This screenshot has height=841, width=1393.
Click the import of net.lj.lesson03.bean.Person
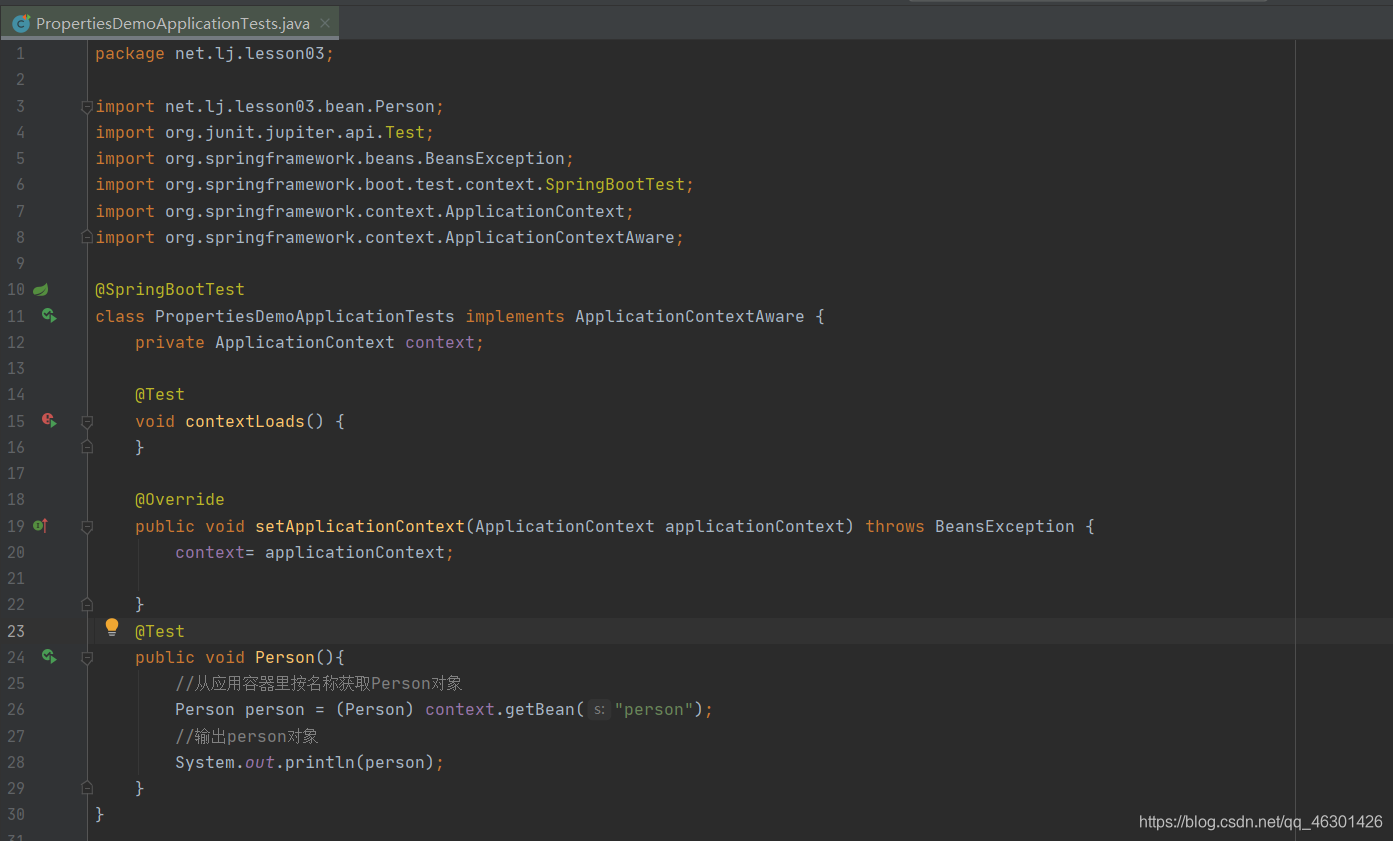tap(270, 107)
